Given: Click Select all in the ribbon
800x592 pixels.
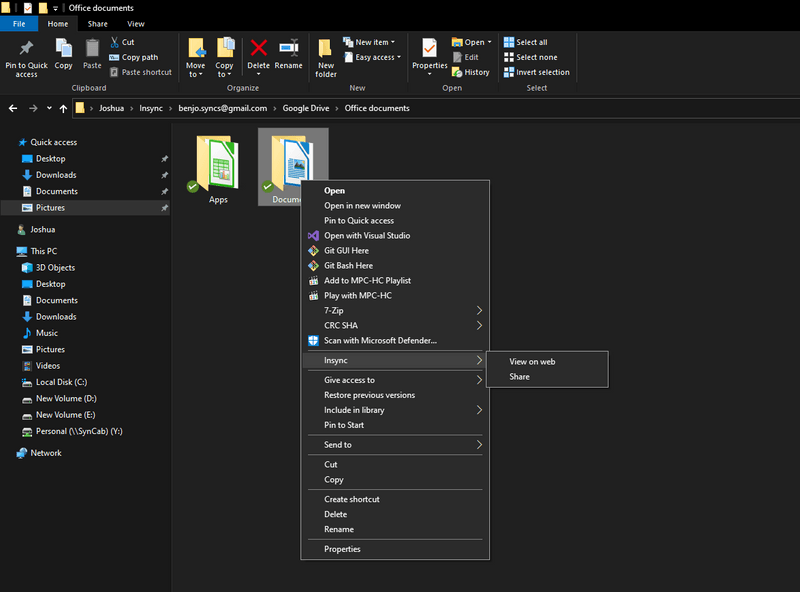Looking at the screenshot, I should tap(530, 42).
